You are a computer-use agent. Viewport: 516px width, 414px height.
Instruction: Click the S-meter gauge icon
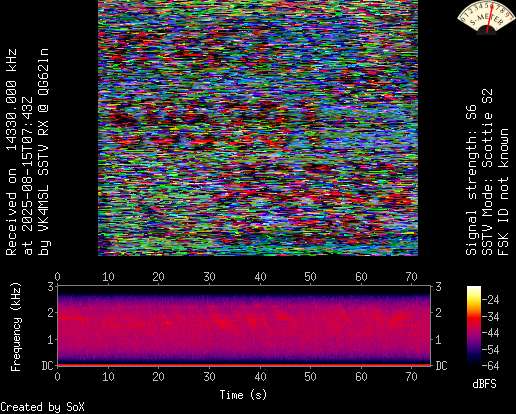pos(486,18)
